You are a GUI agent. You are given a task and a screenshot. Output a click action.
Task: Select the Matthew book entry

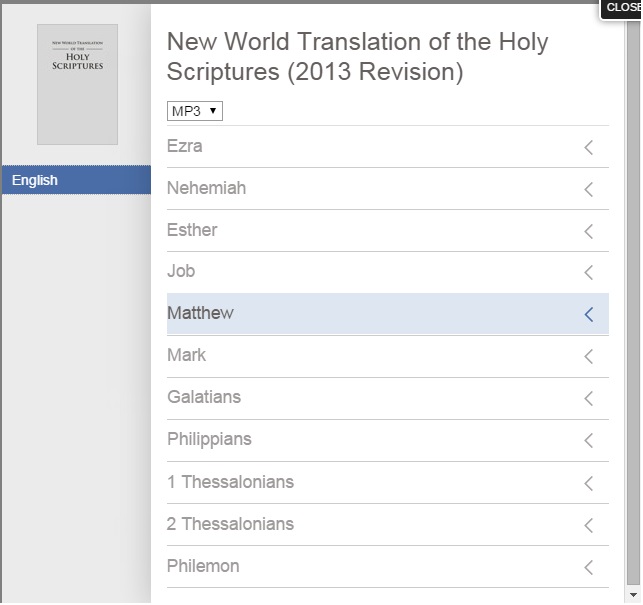(200, 313)
